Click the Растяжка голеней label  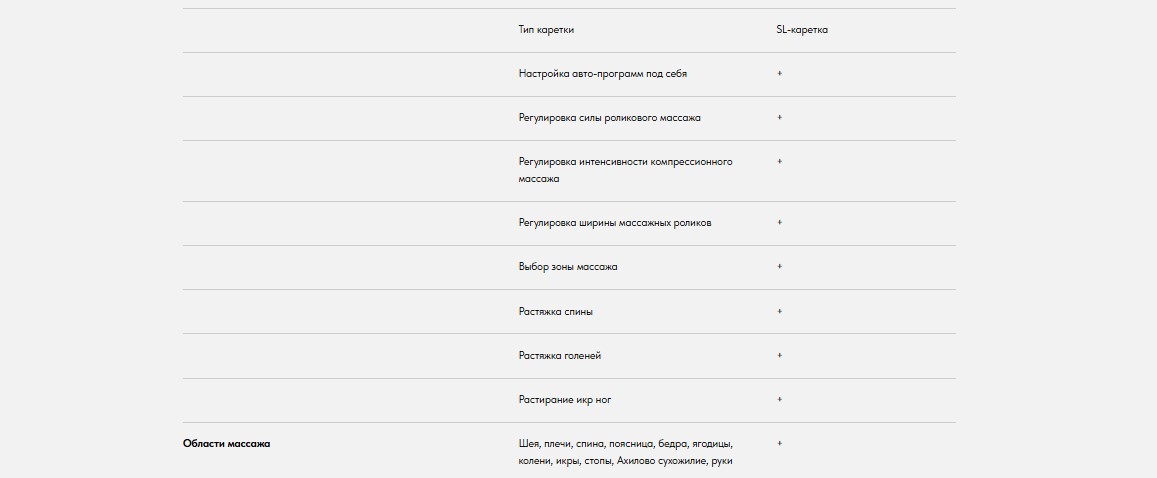click(560, 356)
